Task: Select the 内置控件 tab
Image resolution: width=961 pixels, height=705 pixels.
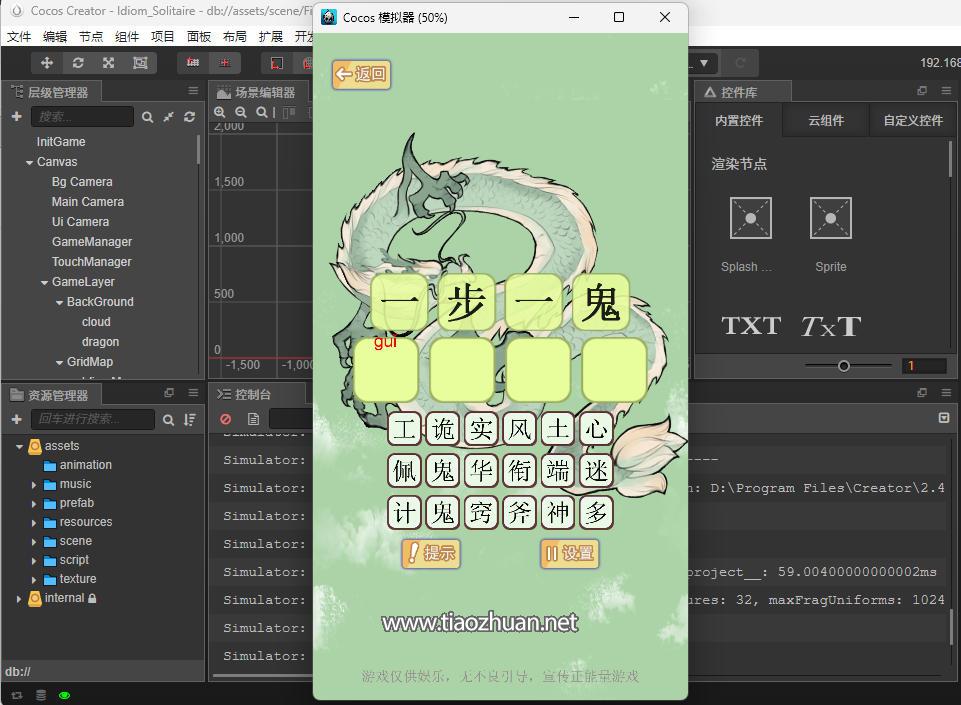Action: [x=739, y=120]
